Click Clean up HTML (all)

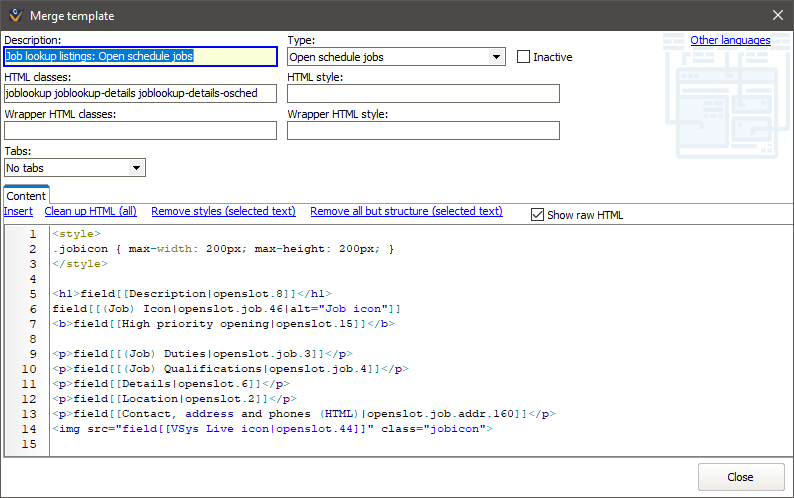coord(90,211)
